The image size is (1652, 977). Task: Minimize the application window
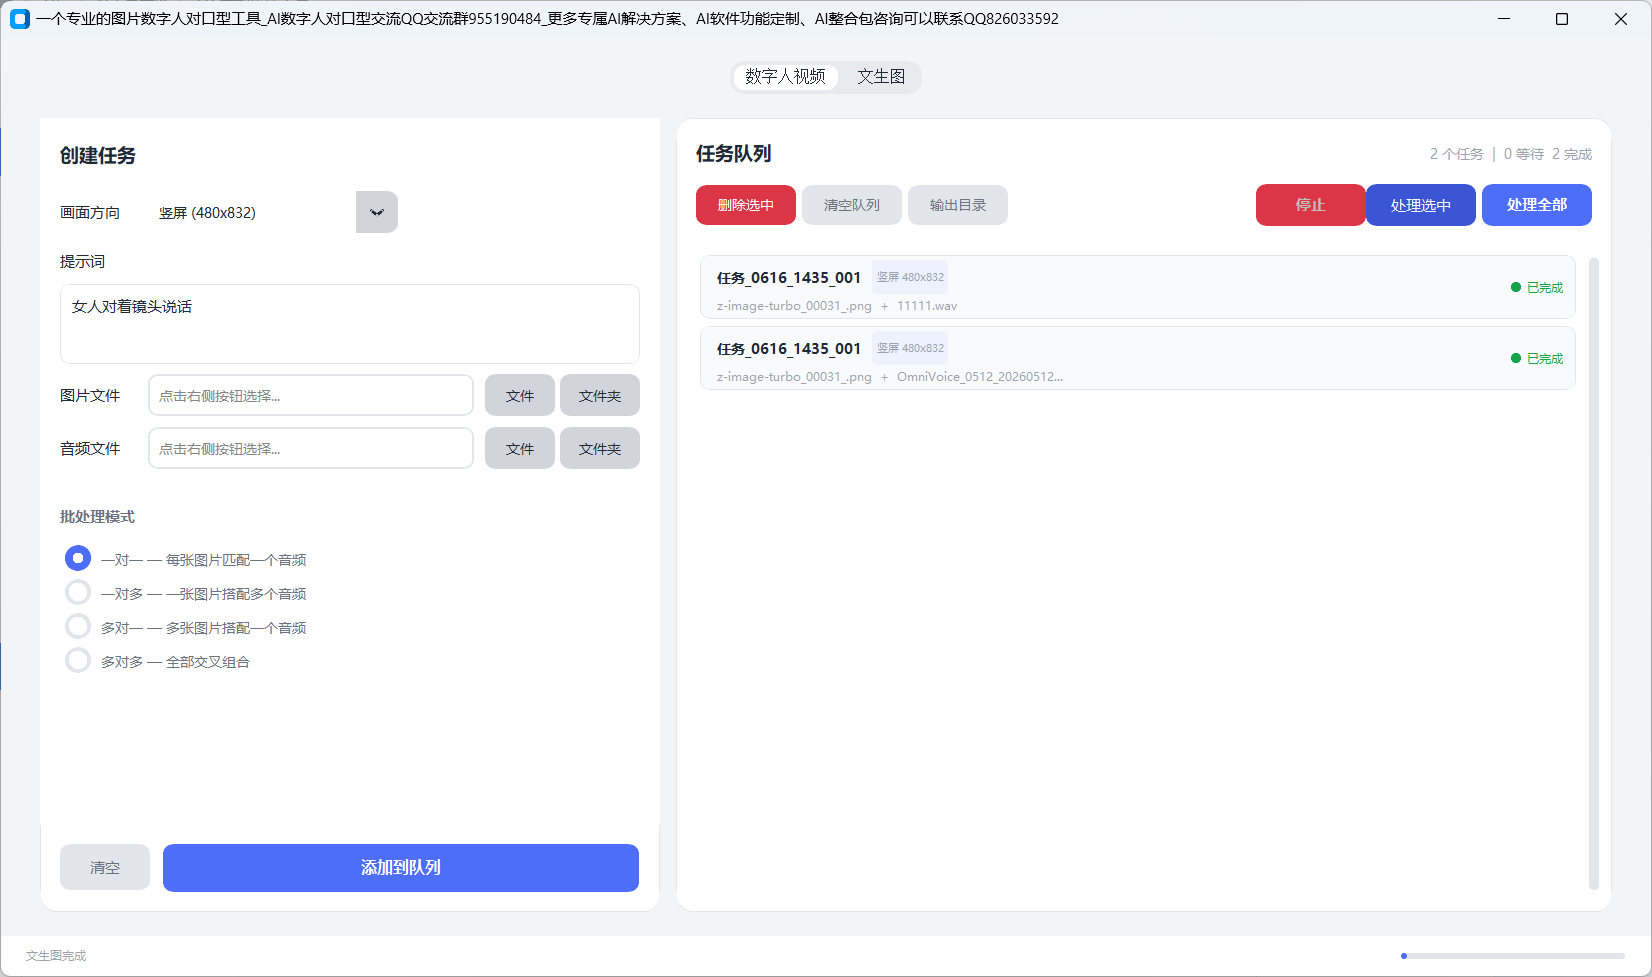click(x=1504, y=19)
